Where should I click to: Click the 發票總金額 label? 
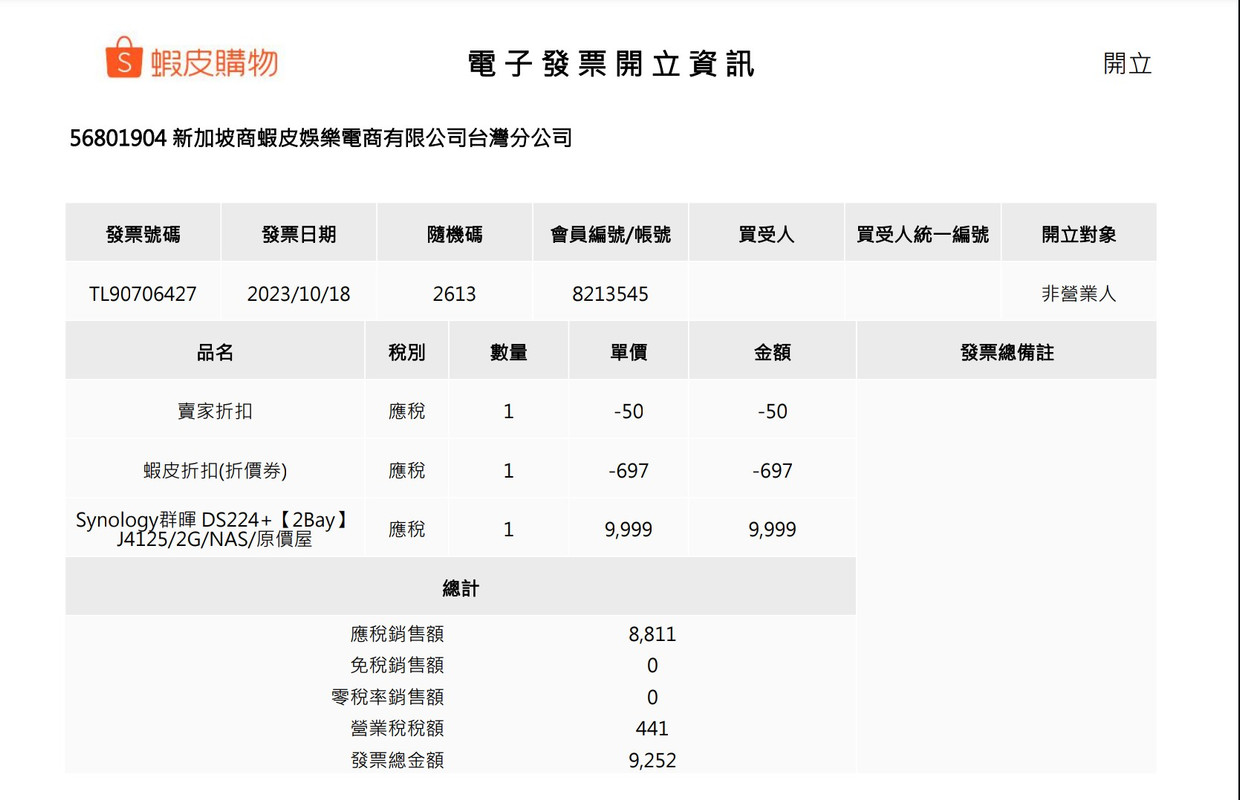(x=397, y=760)
